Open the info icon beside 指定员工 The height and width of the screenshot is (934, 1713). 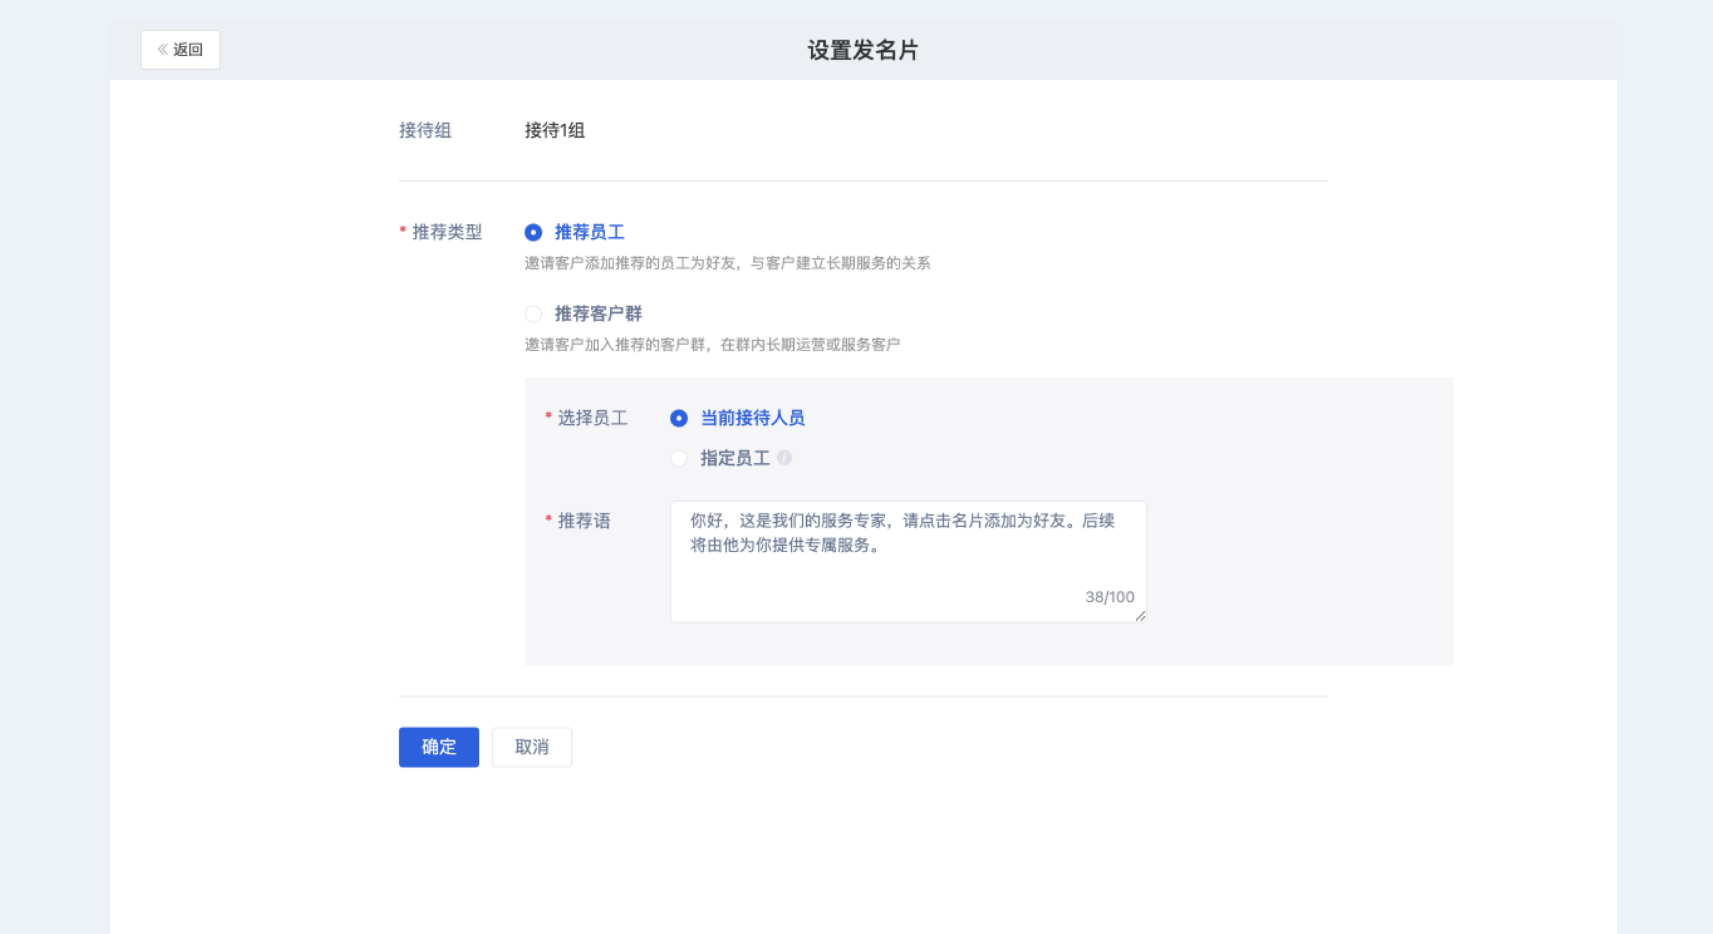click(x=785, y=458)
